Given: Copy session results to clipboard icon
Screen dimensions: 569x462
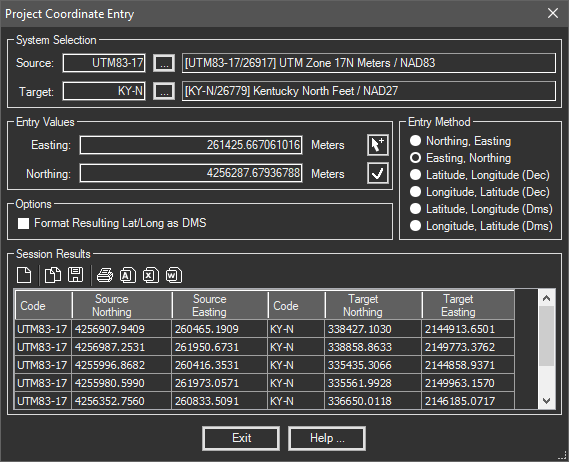Looking at the screenshot, I should tap(53, 275).
